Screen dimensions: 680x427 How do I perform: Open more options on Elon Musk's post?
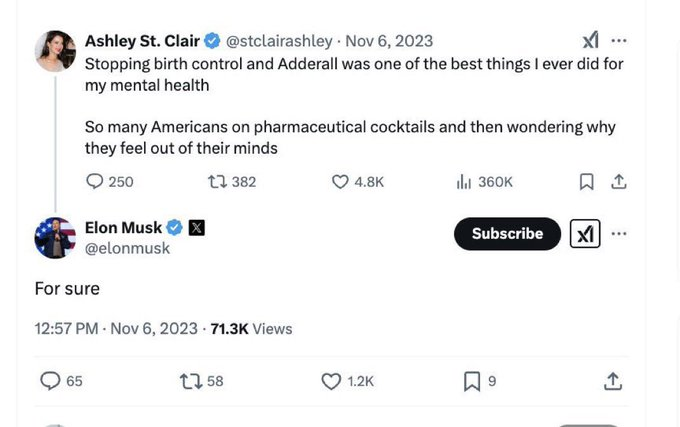pyautogui.click(x=620, y=233)
